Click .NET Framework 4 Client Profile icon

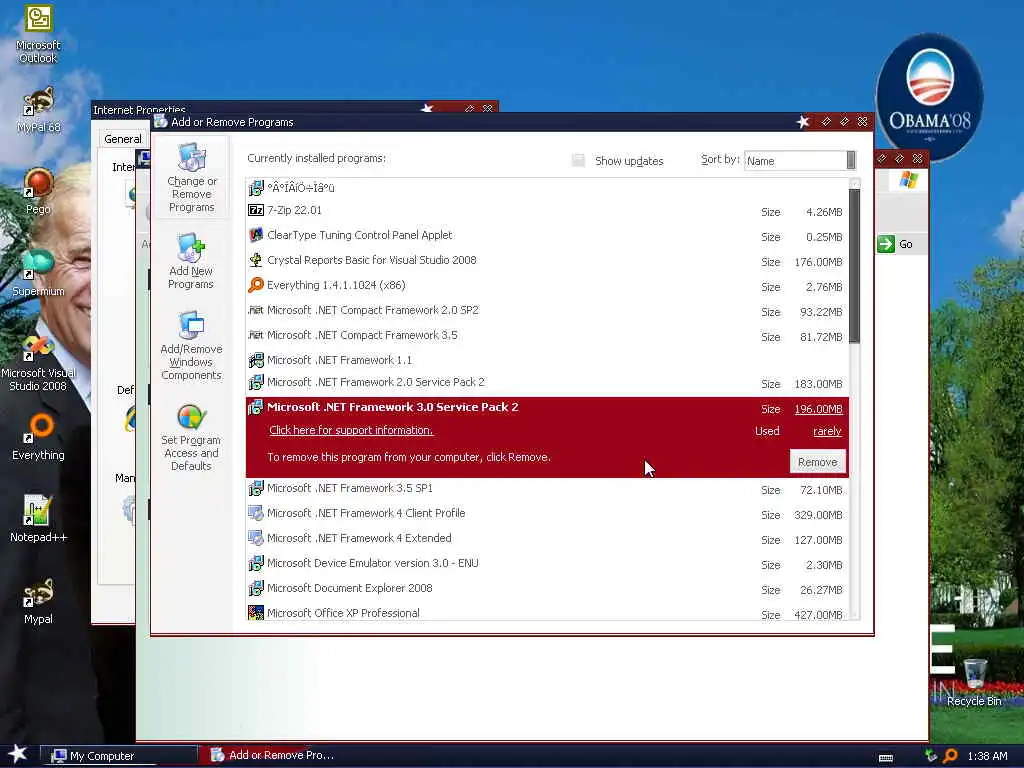point(256,513)
